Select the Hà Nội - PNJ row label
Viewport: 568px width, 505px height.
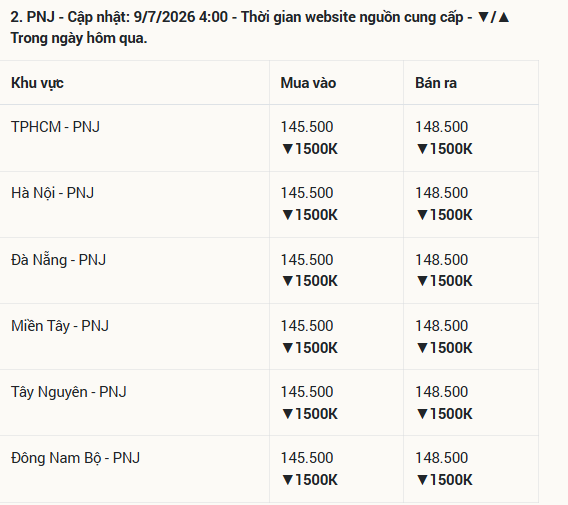click(x=53, y=193)
